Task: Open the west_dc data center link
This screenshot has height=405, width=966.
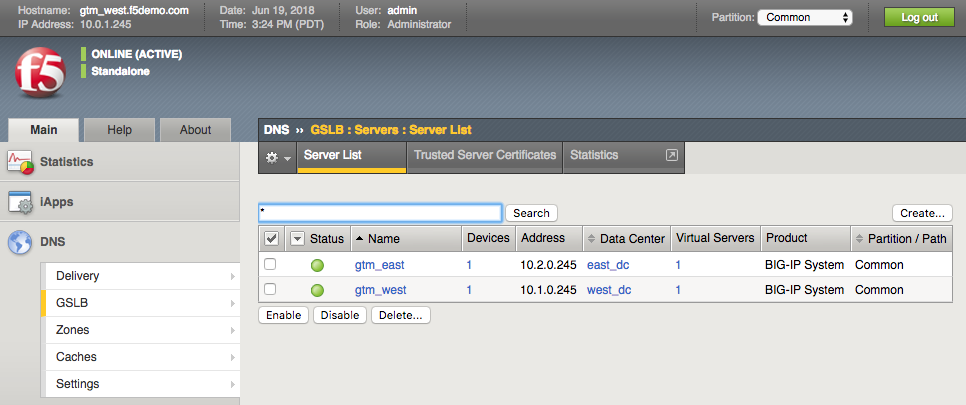Action: pyautogui.click(x=609, y=290)
